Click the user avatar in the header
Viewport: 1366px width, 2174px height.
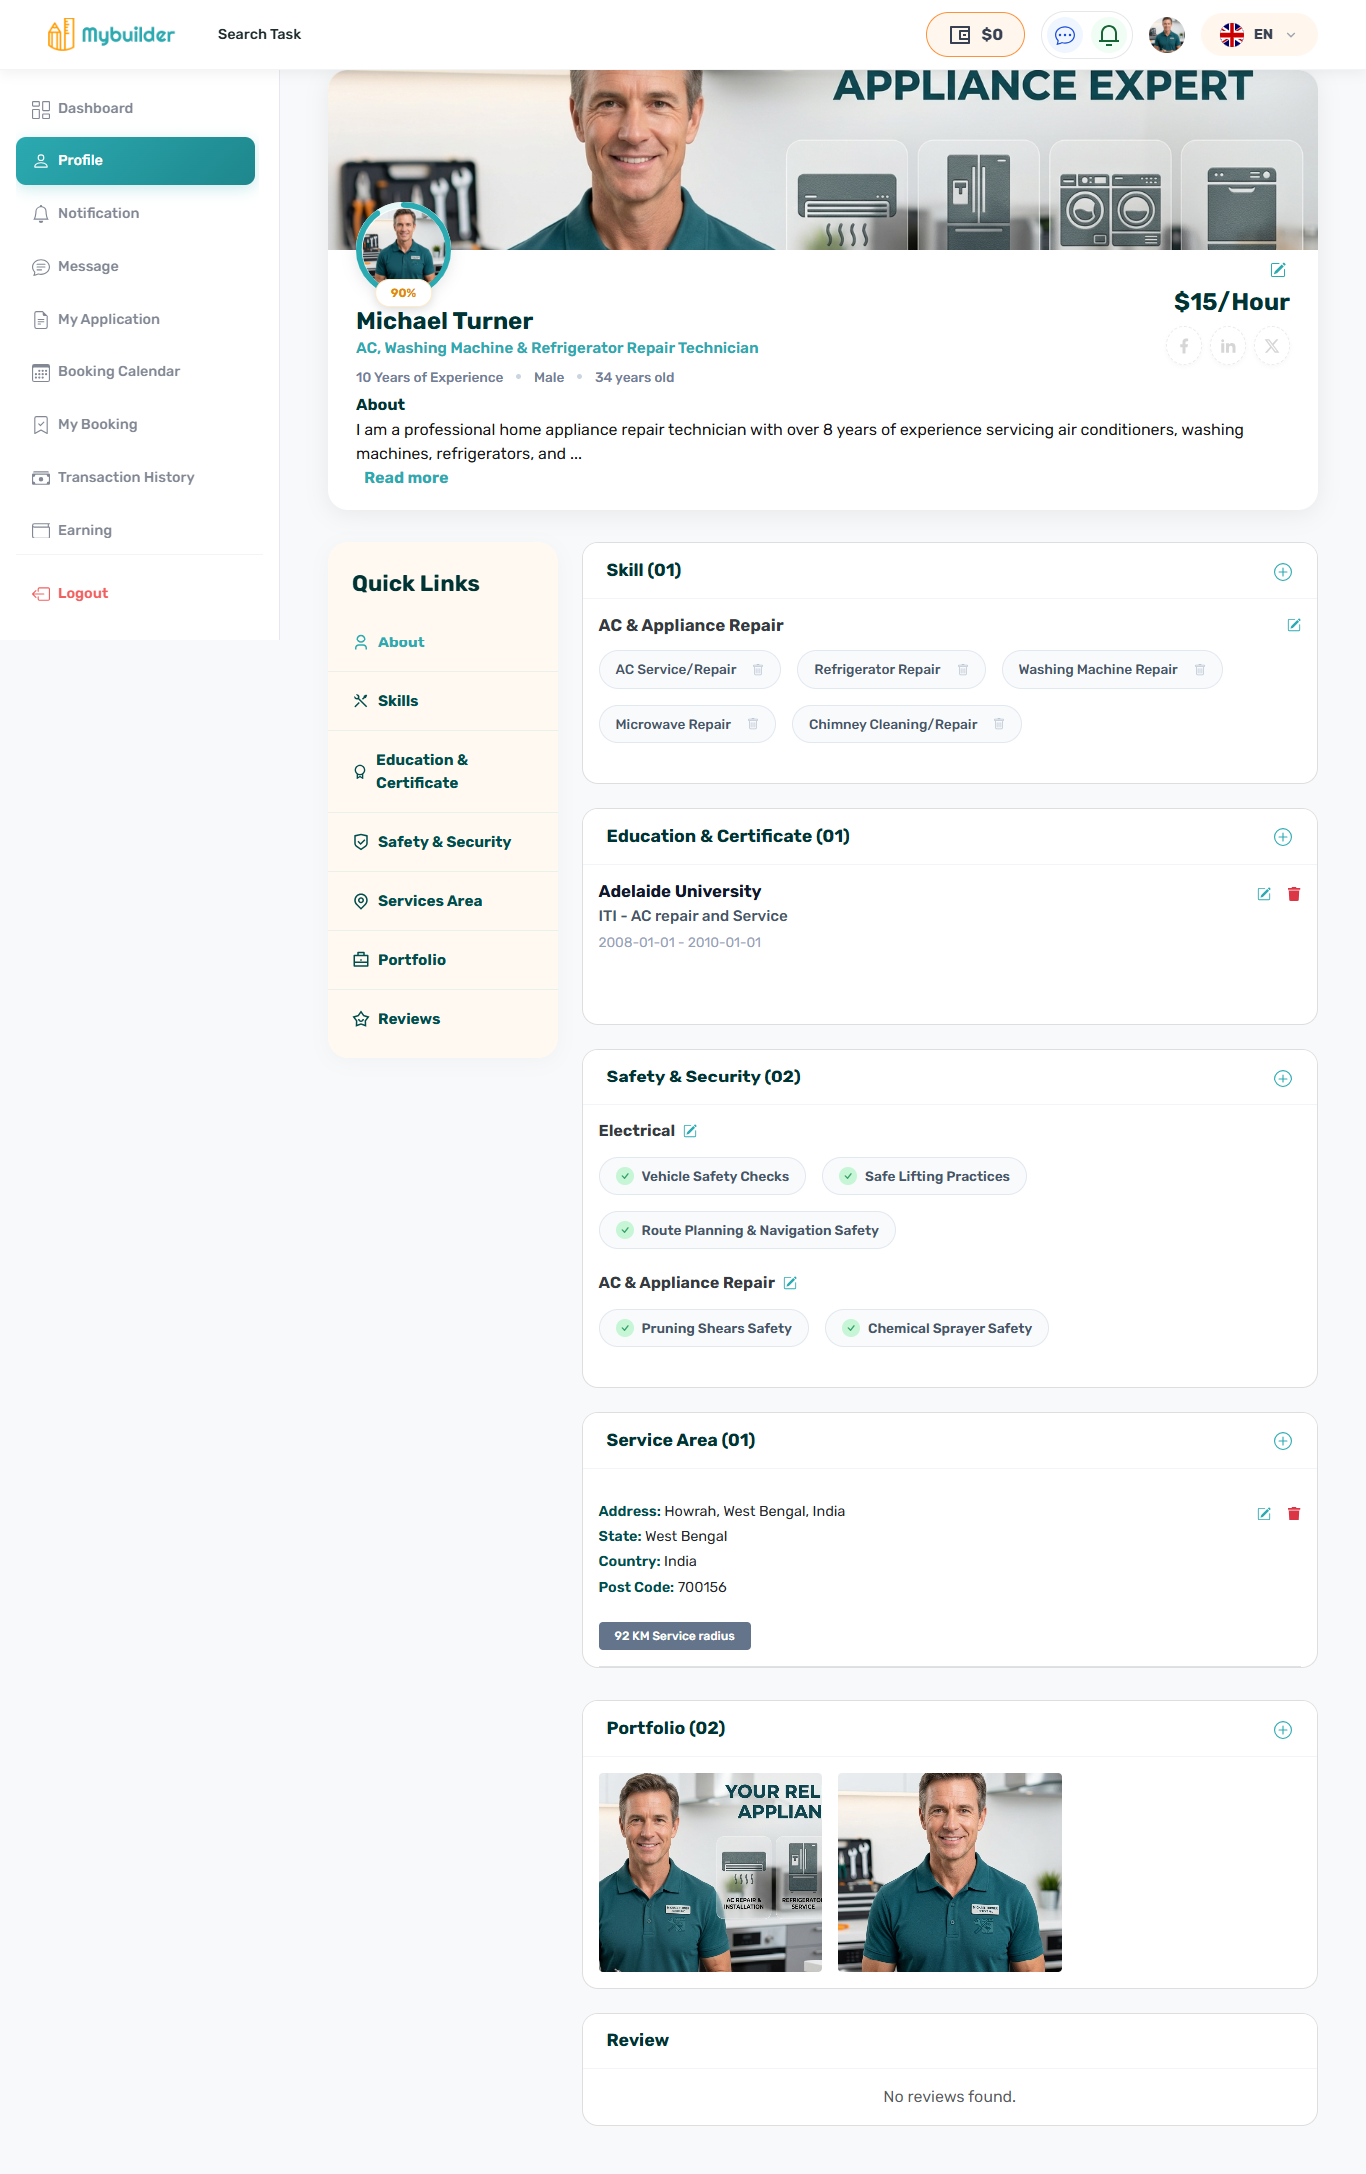coord(1167,35)
